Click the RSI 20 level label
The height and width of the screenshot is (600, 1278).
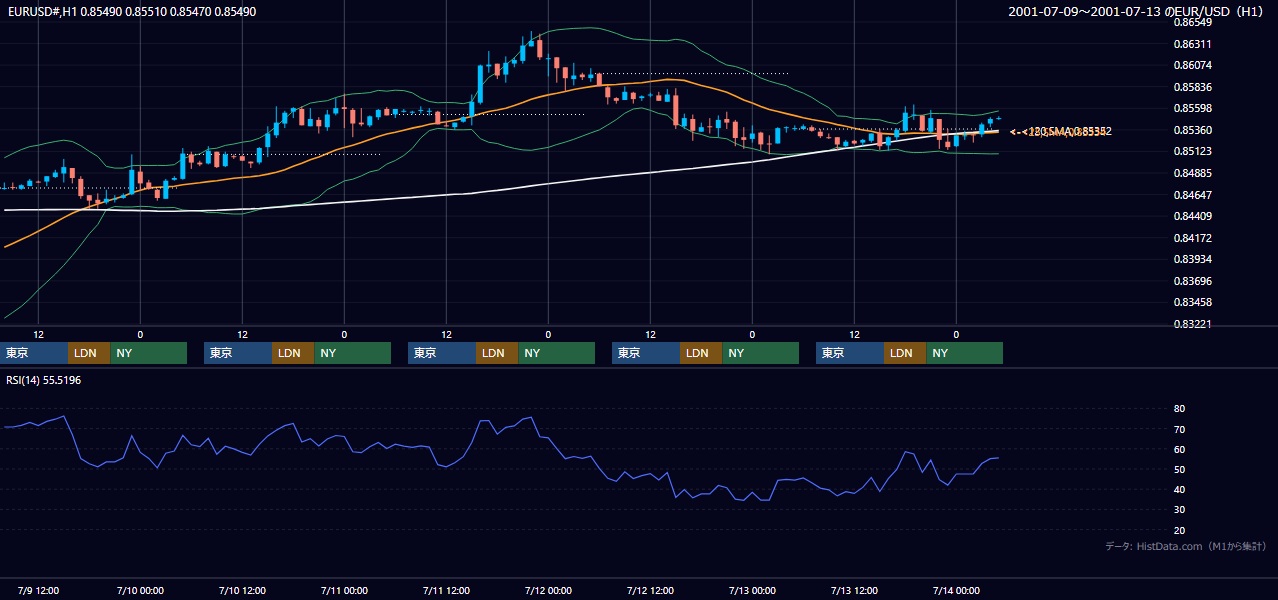(x=1179, y=530)
